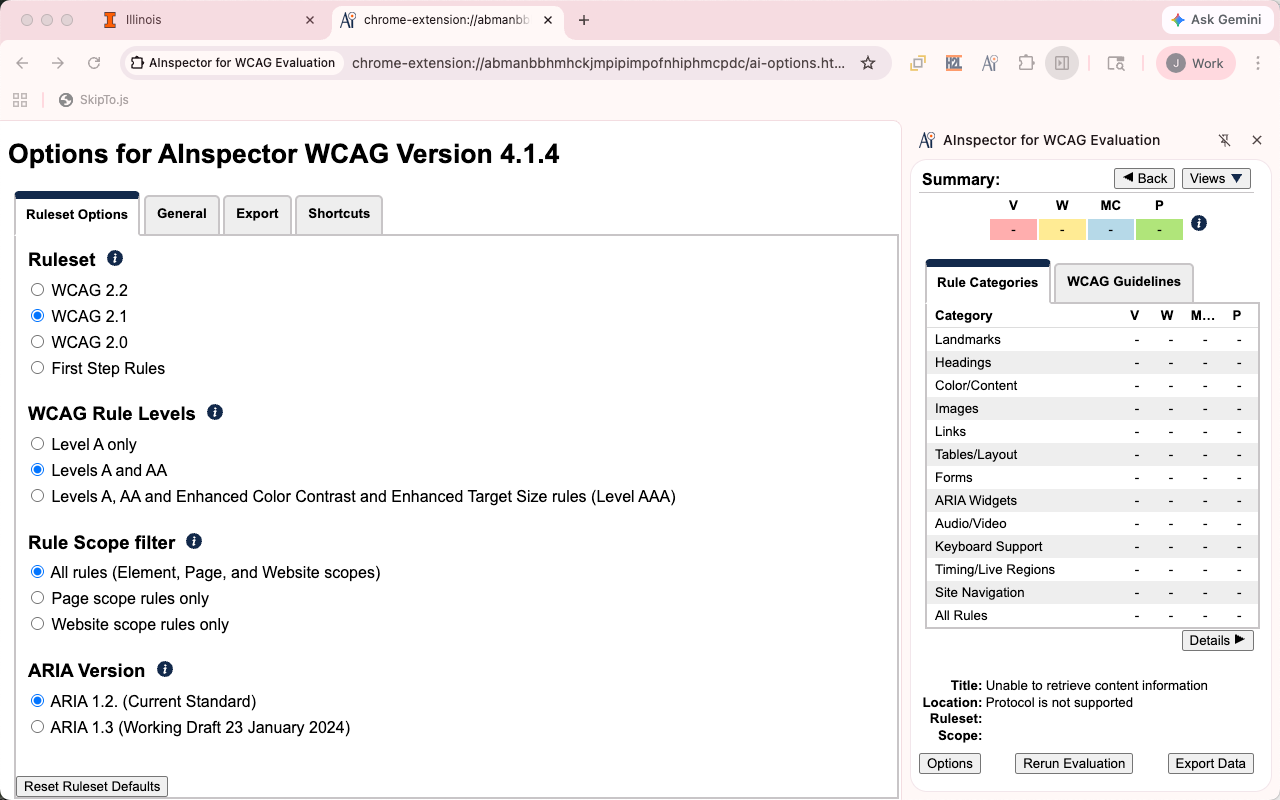Screen dimensions: 1280x800
Task: Select Levels A, AA and Enhanced AAA rules
Action: click(x=37, y=496)
